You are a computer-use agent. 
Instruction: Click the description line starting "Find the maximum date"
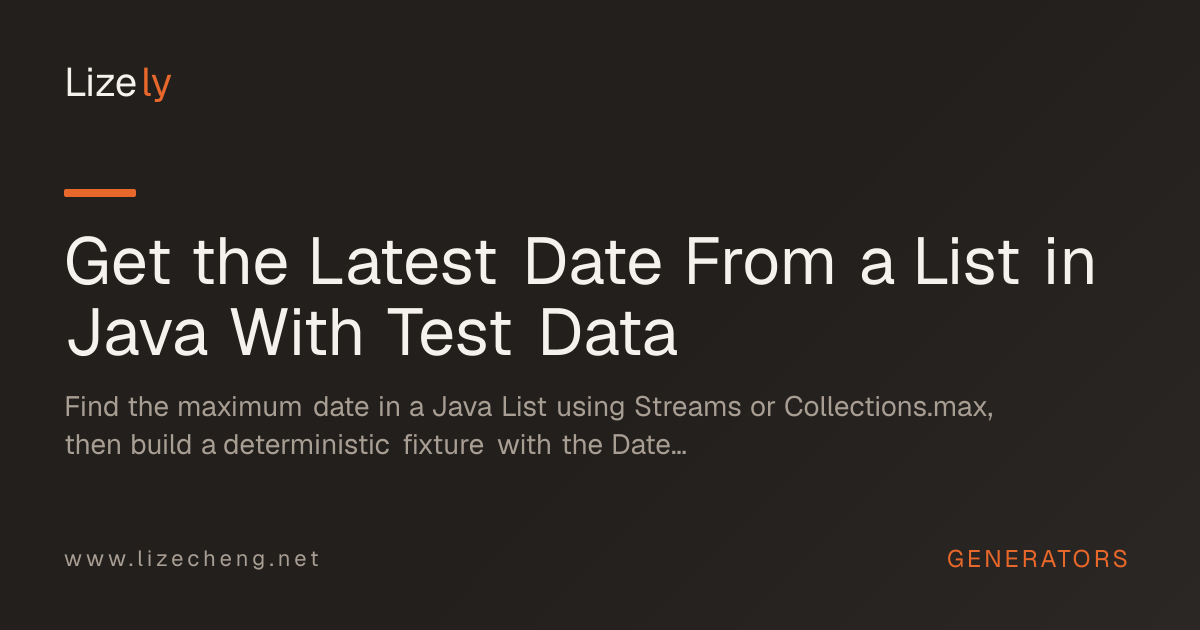pyautogui.click(x=529, y=408)
